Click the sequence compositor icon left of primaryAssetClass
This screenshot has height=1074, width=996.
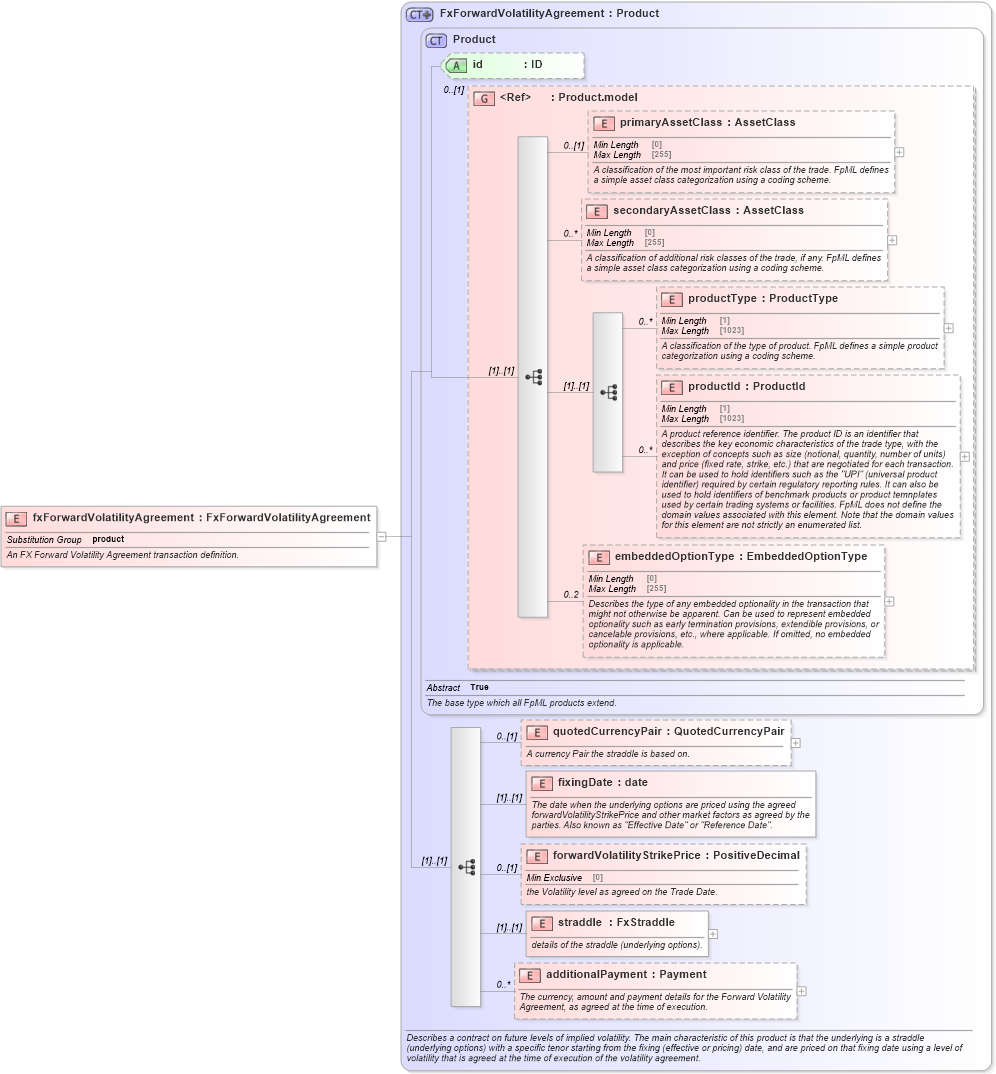pyautogui.click(x=536, y=377)
